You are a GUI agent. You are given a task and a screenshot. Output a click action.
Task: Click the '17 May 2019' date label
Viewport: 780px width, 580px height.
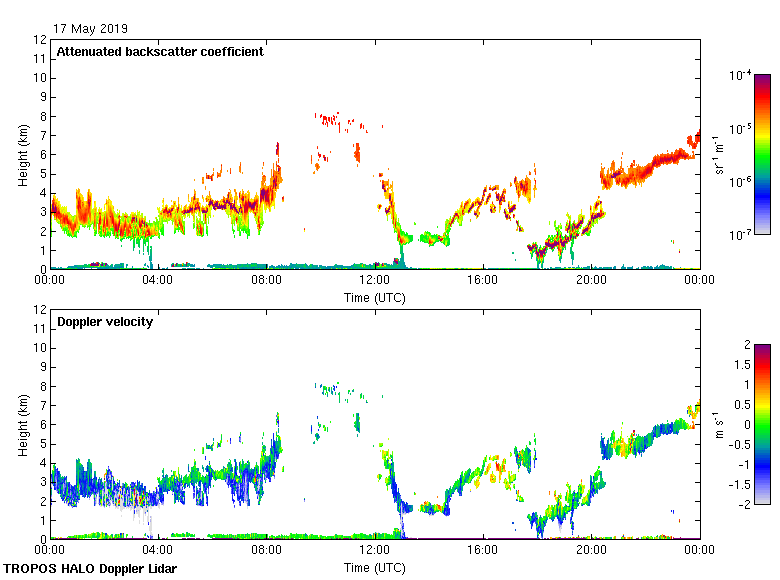pos(90,29)
